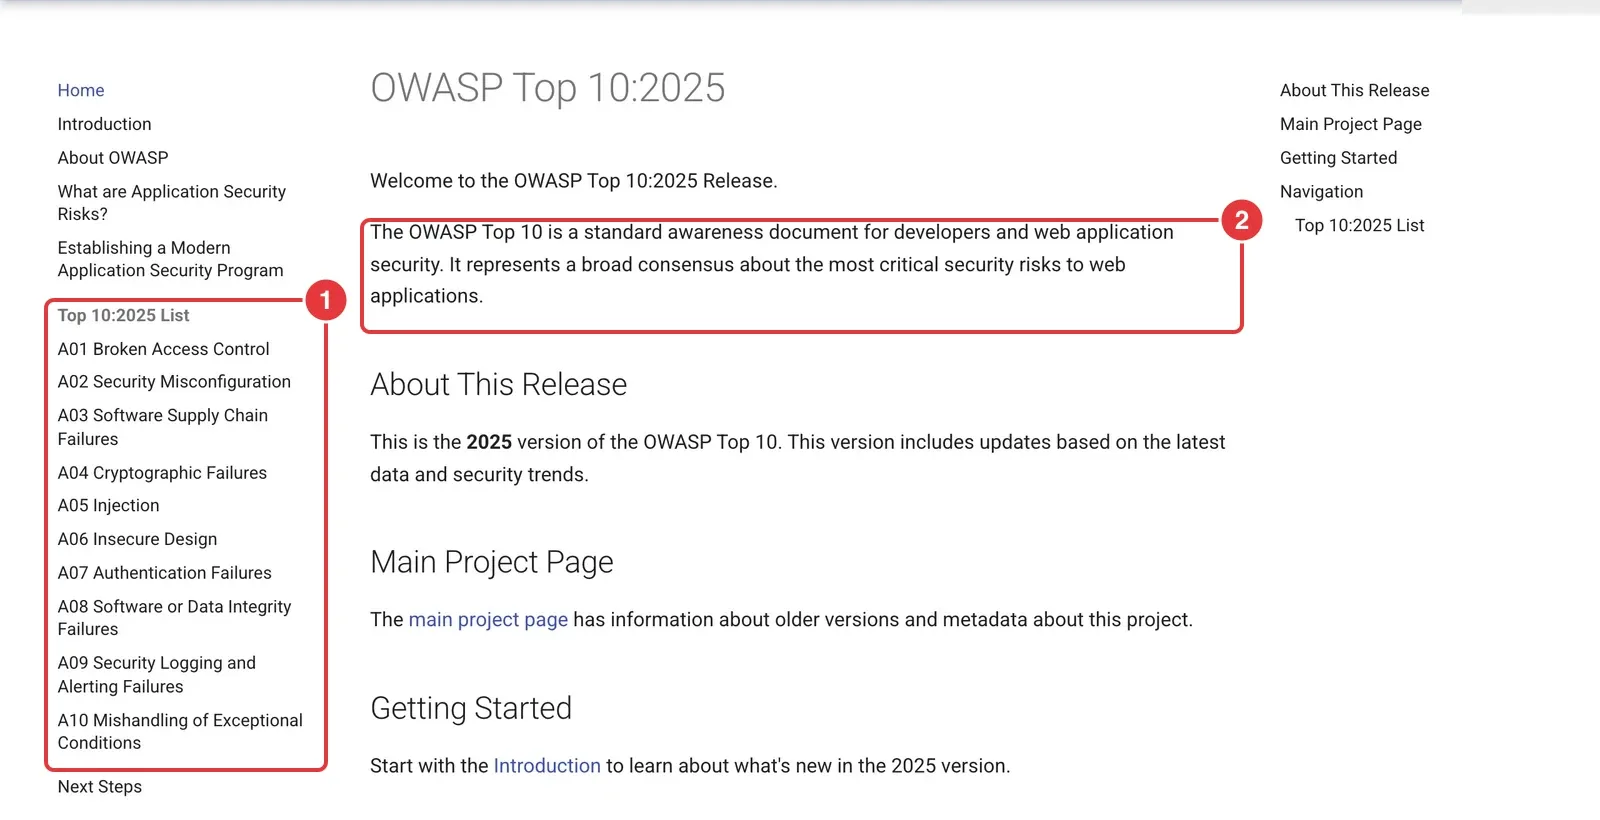This screenshot has width=1600, height=820.
Task: Open 'Establishing a Modern Application Security Program'
Action: [x=170, y=259]
